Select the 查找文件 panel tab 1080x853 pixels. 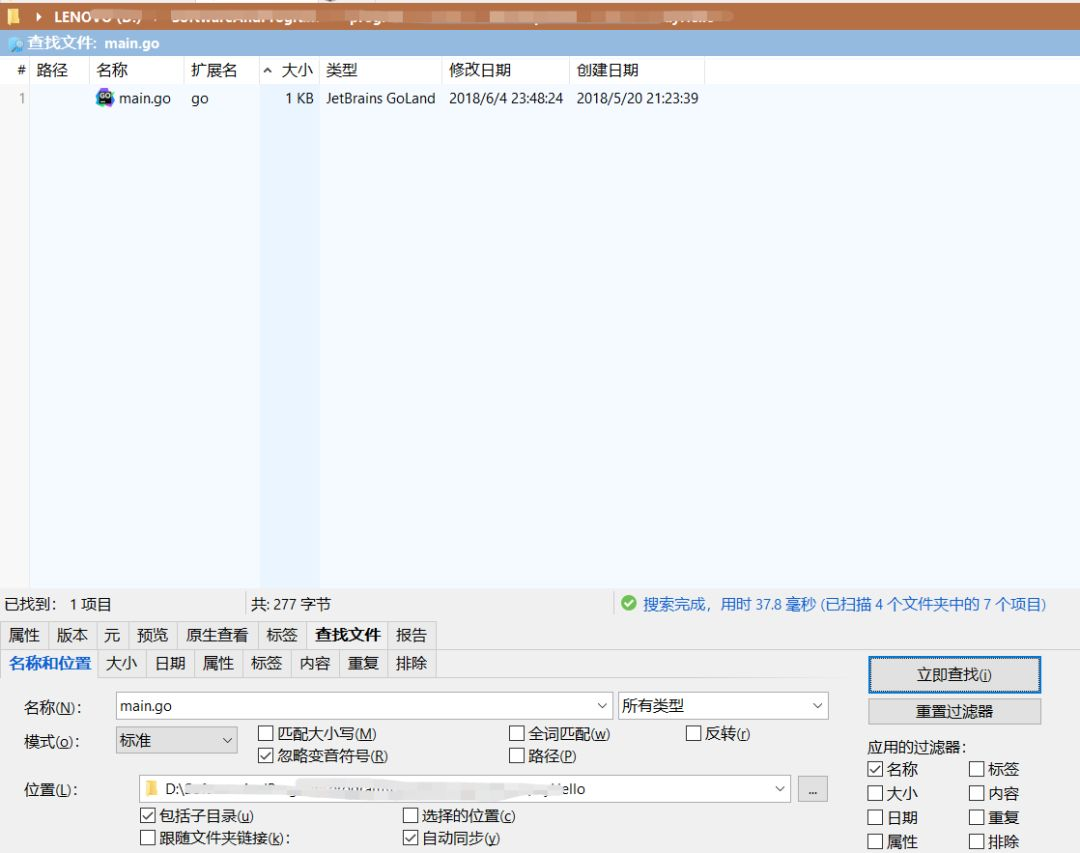(x=347, y=635)
